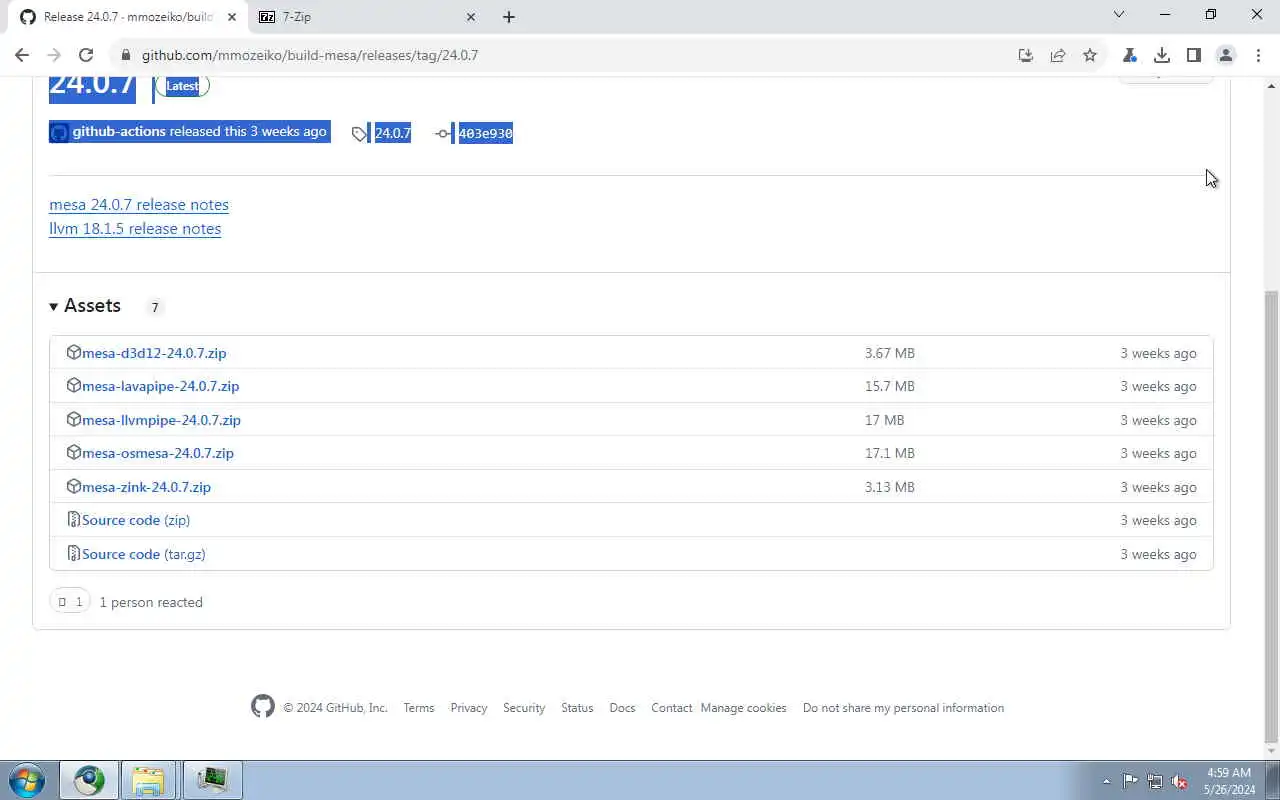This screenshot has width=1280, height=800.
Task: Open the 24.0.7 tag link
Action: (x=392, y=133)
